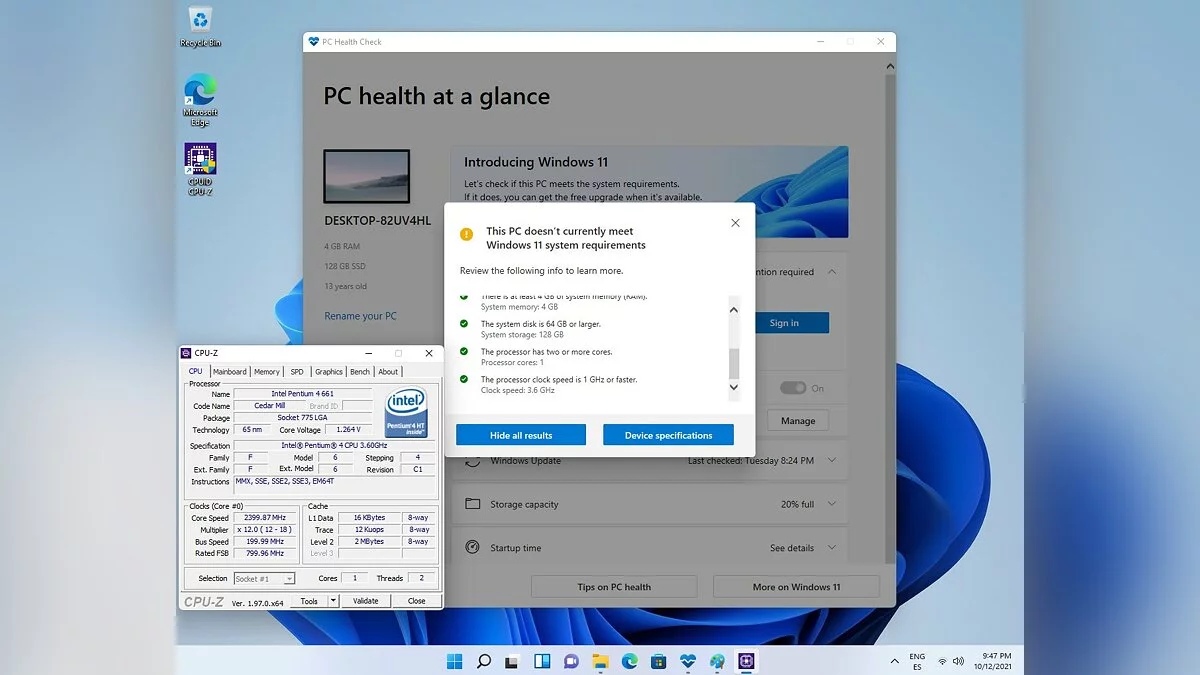Switch to the Mainboard tab in CPU-Z

point(229,371)
